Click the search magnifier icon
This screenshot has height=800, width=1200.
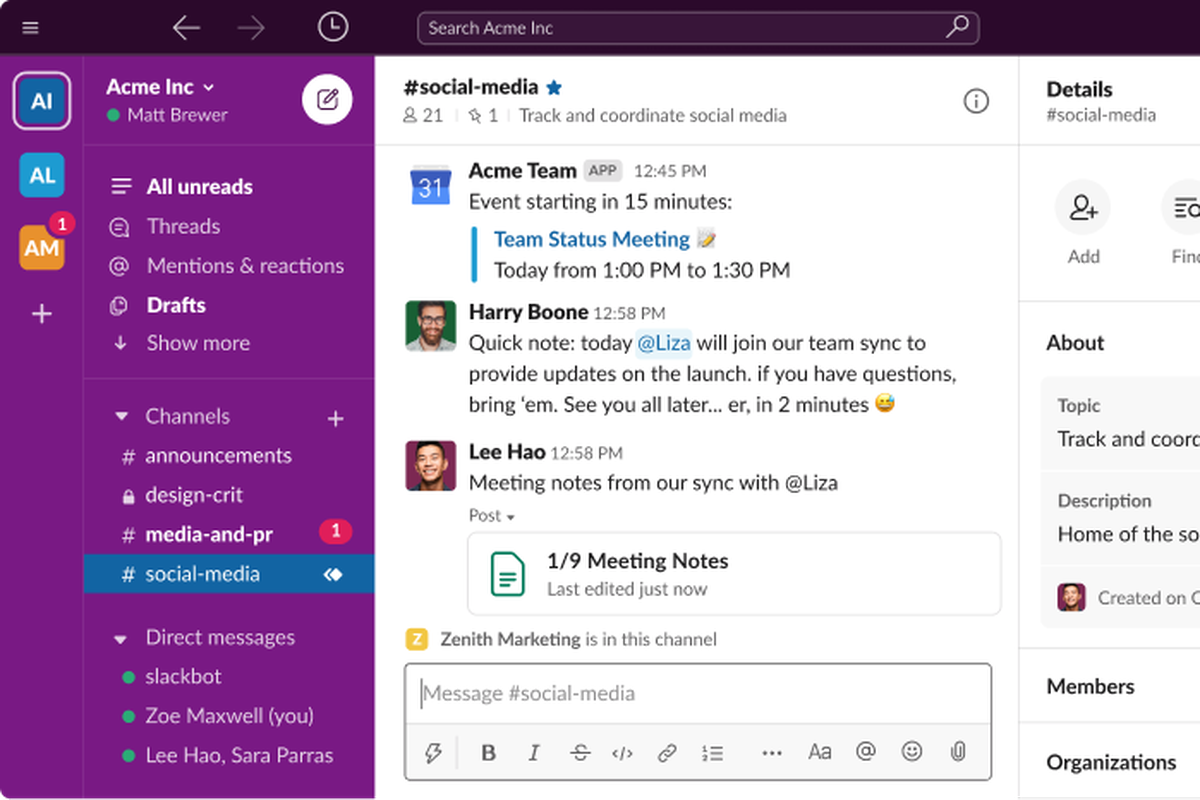coord(957,27)
